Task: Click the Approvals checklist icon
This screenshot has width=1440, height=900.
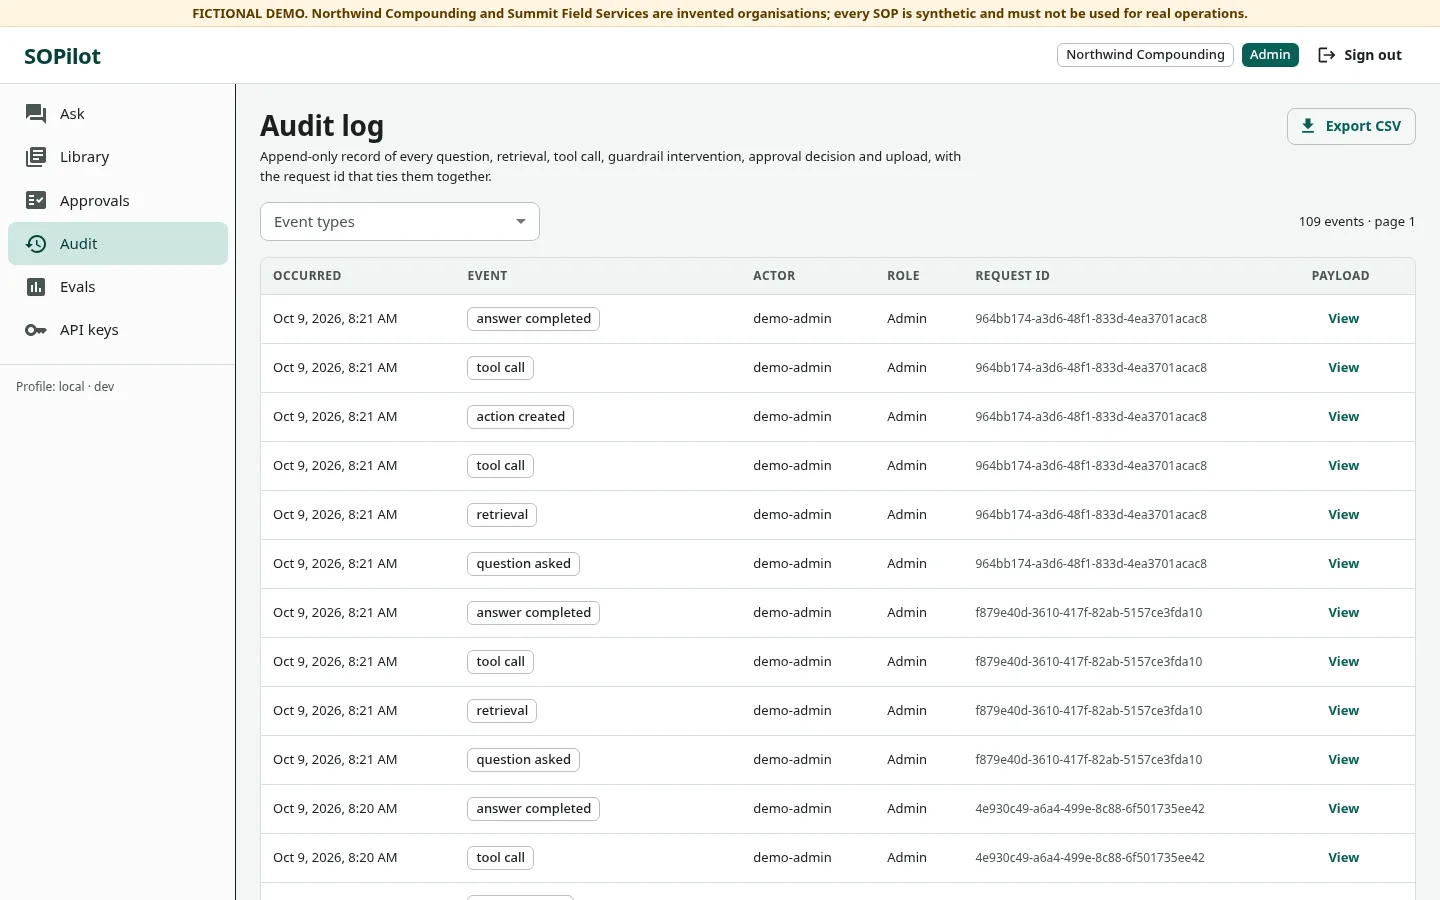Action: click(x=36, y=200)
